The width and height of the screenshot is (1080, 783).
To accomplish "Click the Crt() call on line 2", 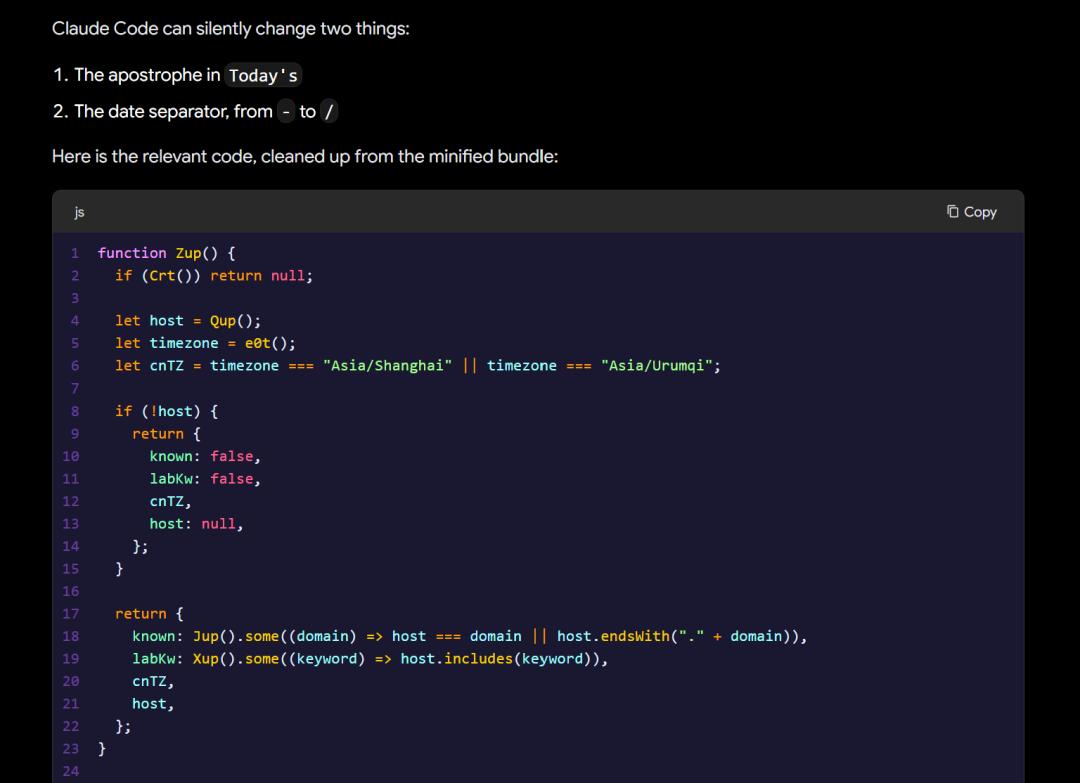I will click(x=171, y=275).
